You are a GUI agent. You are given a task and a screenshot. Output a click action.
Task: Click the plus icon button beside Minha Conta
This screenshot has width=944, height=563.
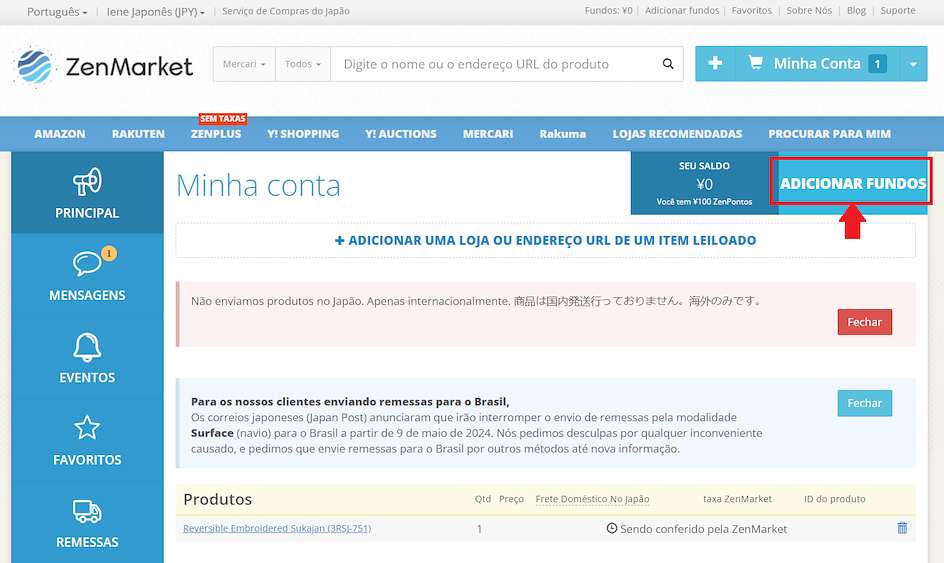715,64
